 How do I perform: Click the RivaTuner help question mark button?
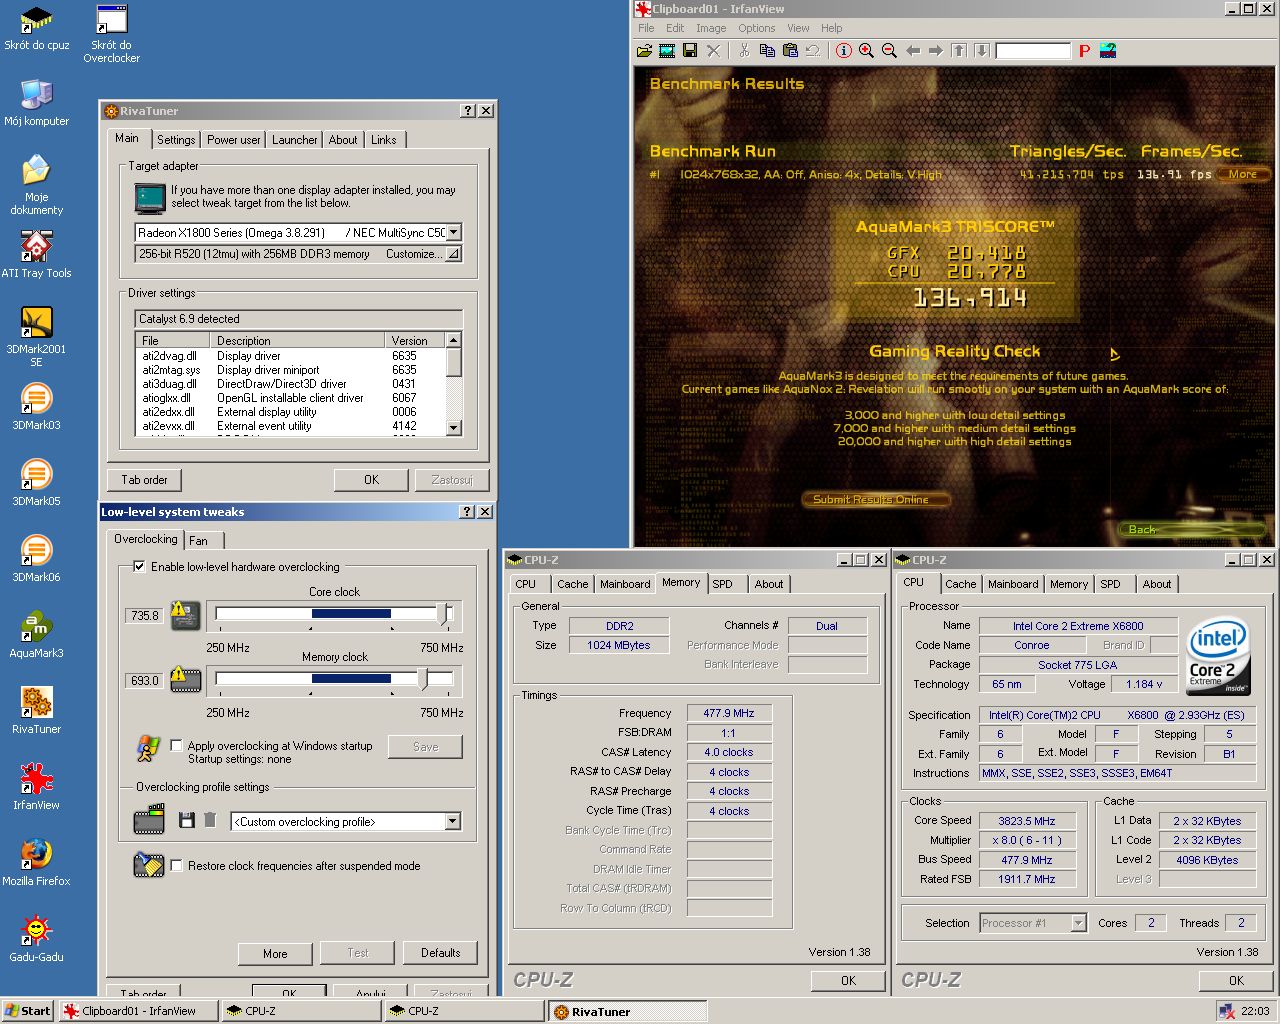tap(468, 111)
